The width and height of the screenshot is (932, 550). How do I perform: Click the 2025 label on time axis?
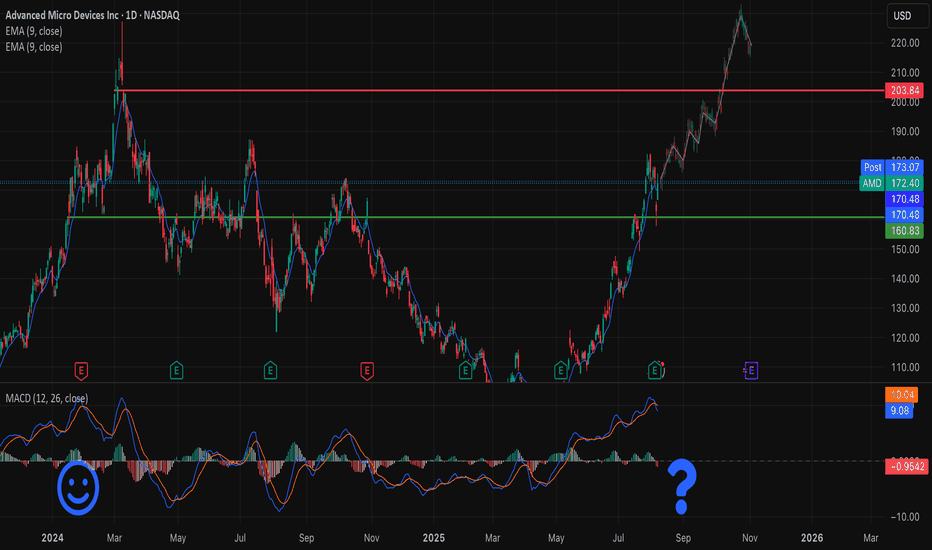click(x=433, y=538)
